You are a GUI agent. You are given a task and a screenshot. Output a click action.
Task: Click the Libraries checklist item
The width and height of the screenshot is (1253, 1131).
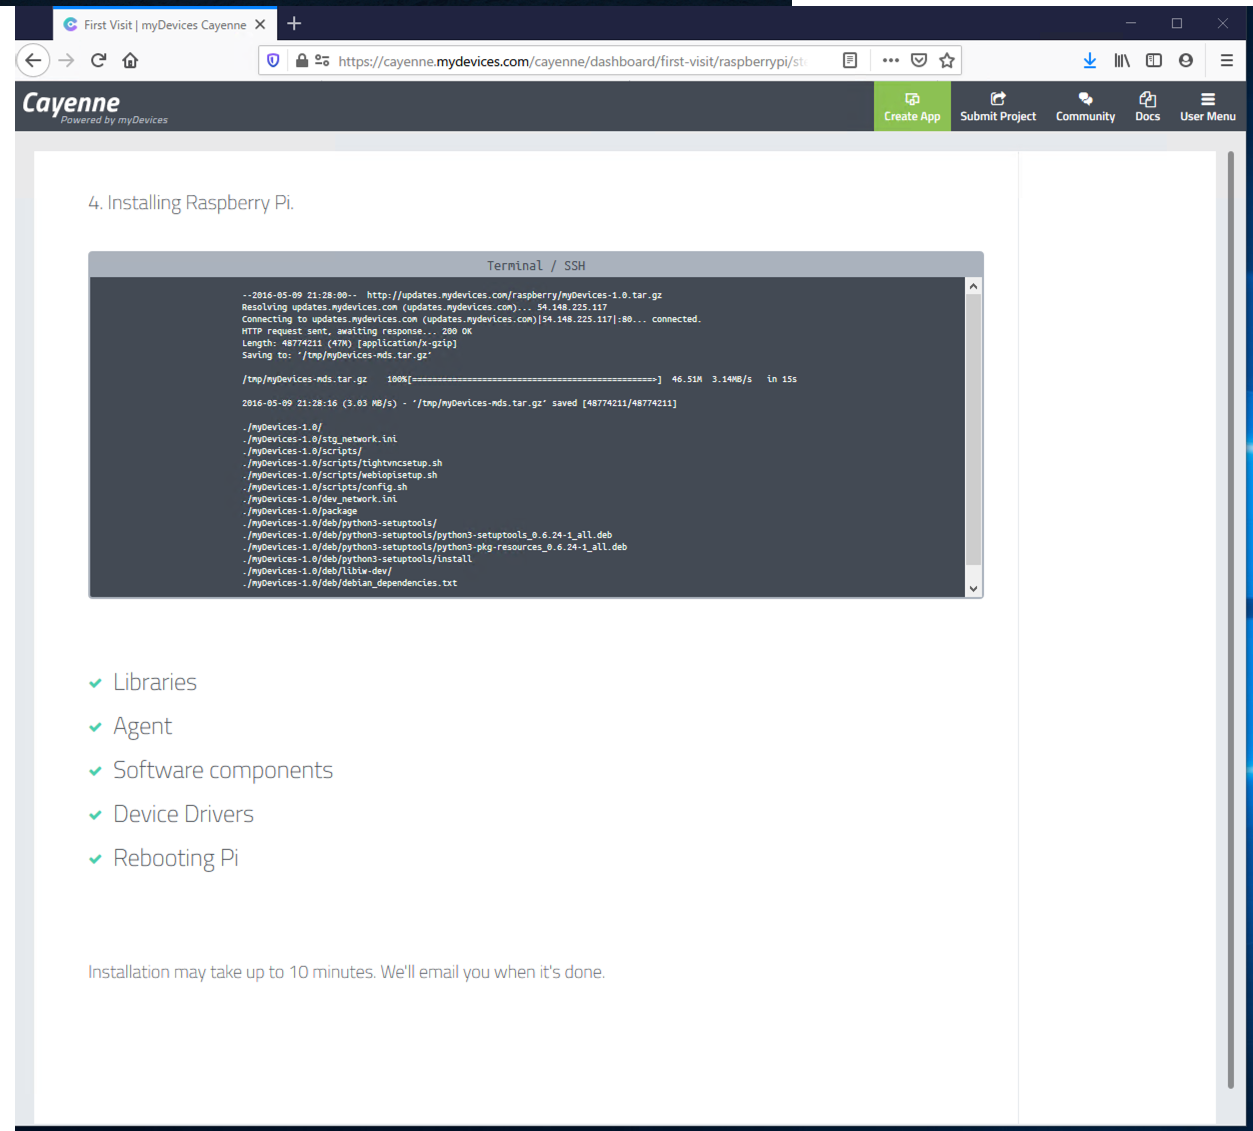155,682
